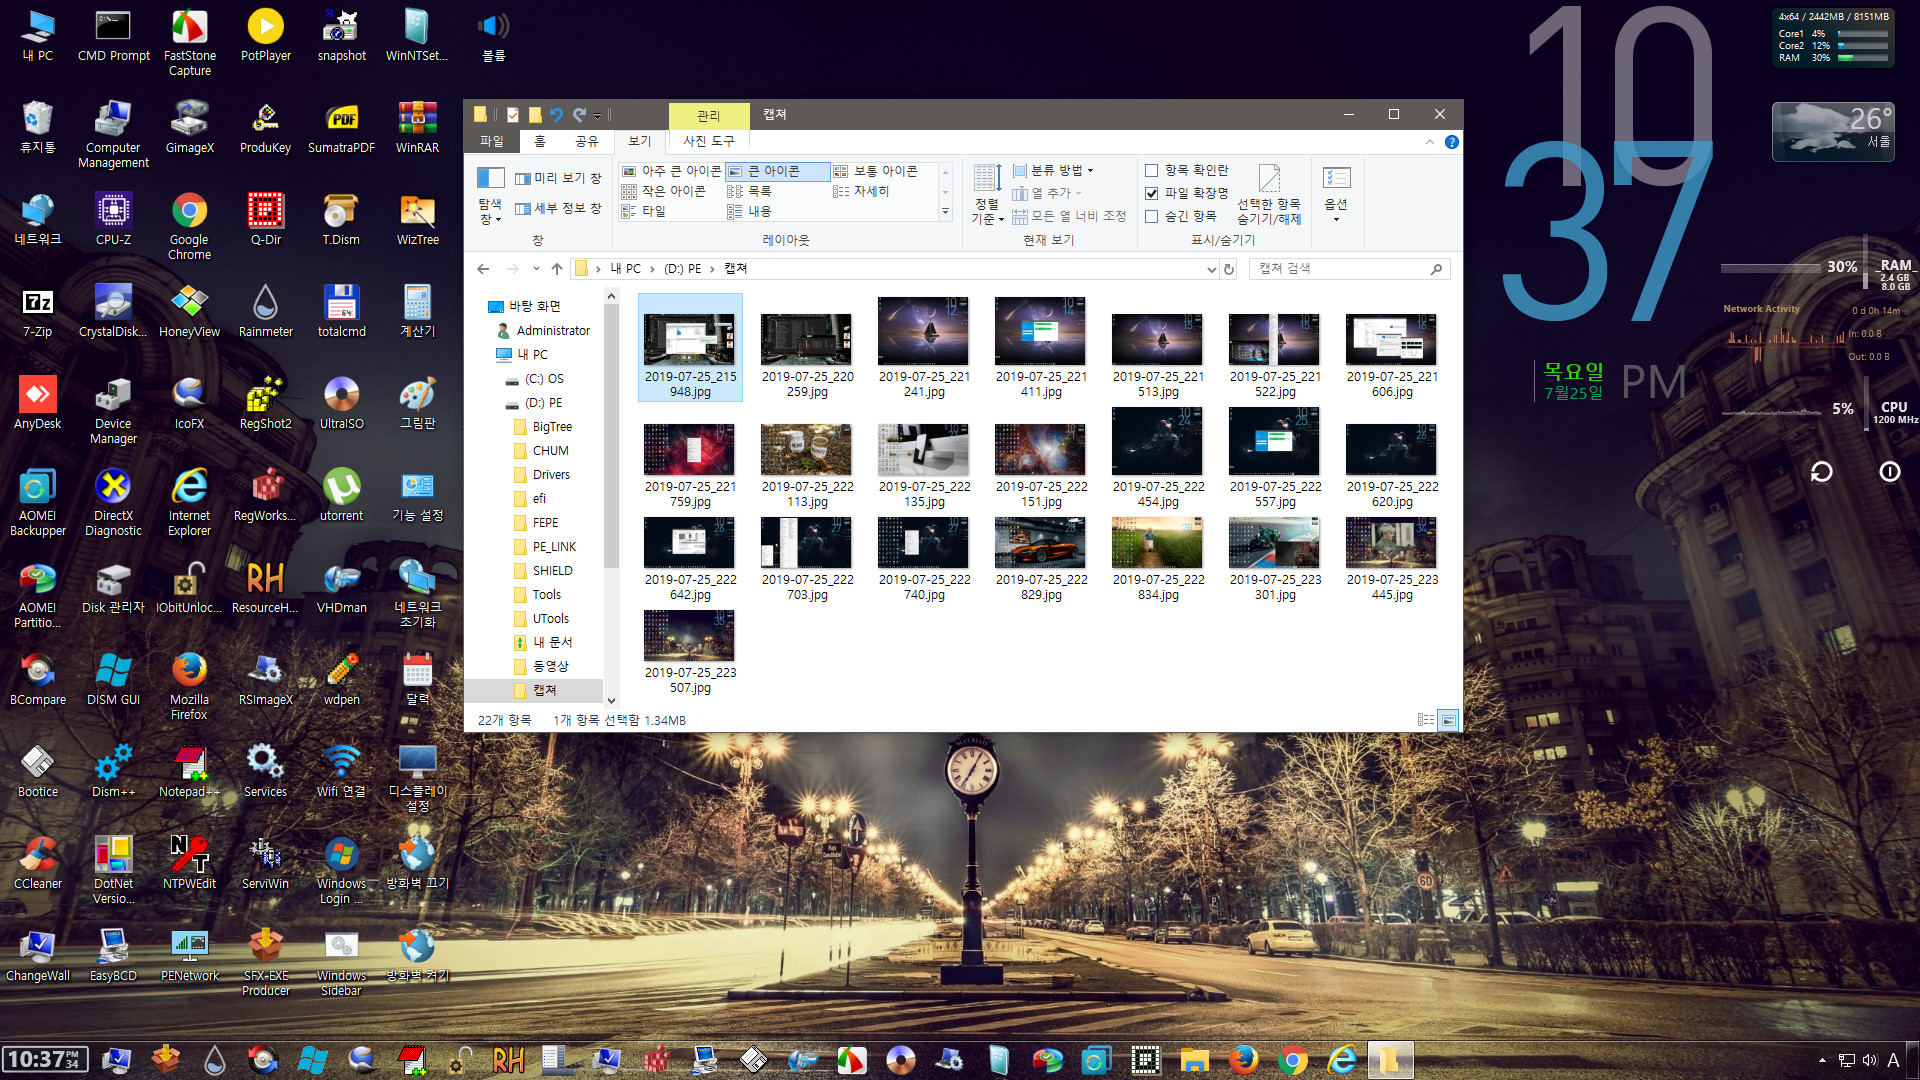Switch to large thumbnails view in status bar
This screenshot has height=1080, width=1920.
pyautogui.click(x=1447, y=720)
